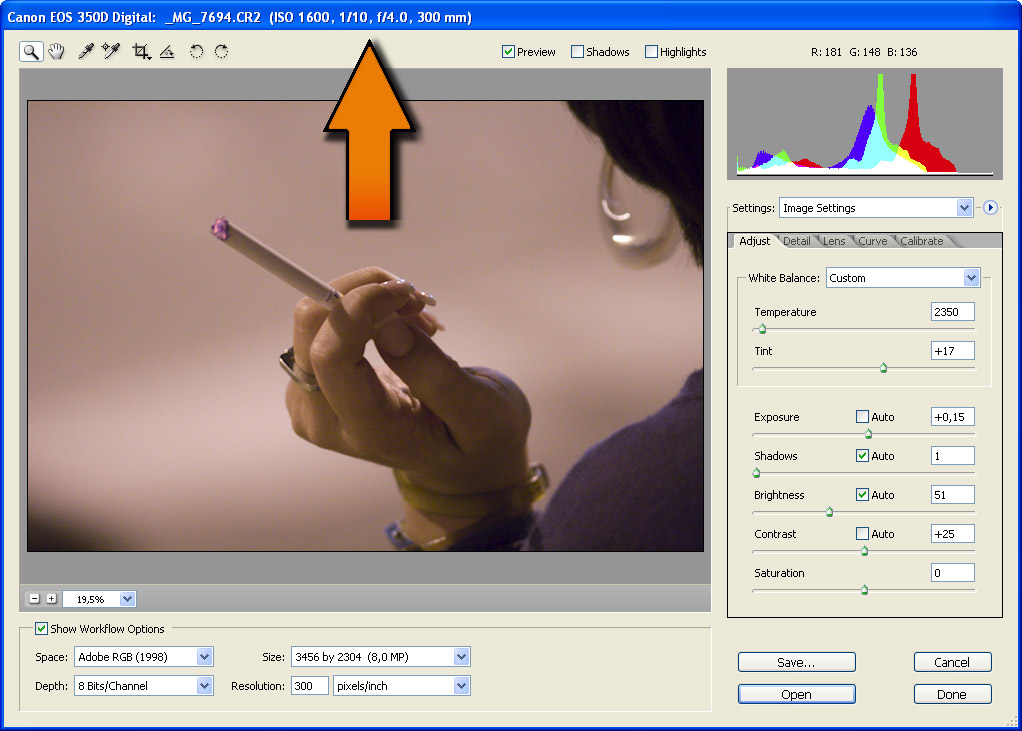This screenshot has height=731, width=1022.
Task: Enable Auto for Contrast
Action: 862,534
